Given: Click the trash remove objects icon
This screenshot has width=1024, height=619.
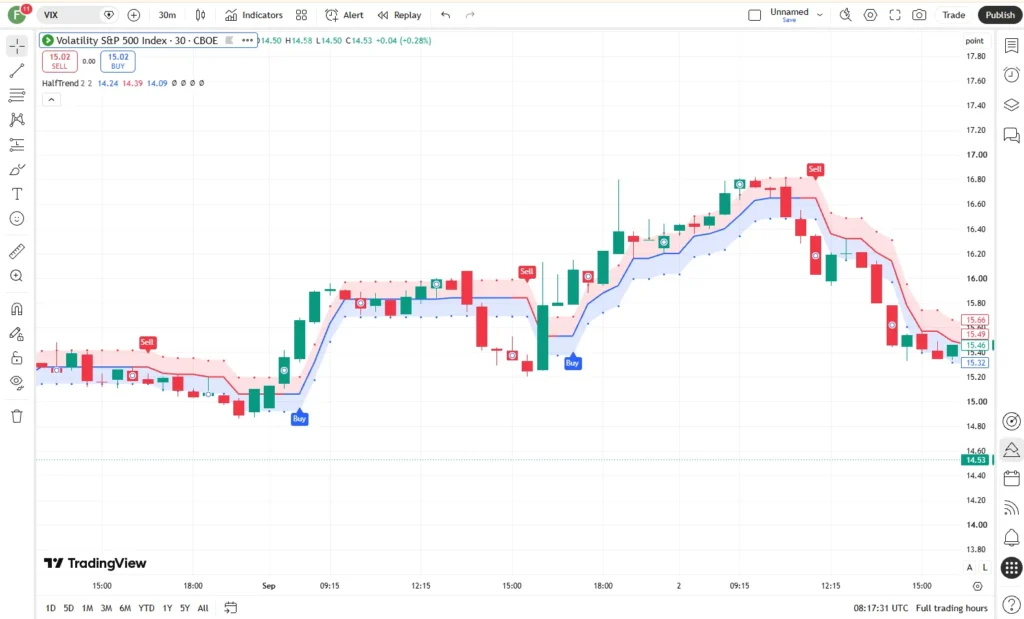Looking at the screenshot, I should pyautogui.click(x=17, y=416).
